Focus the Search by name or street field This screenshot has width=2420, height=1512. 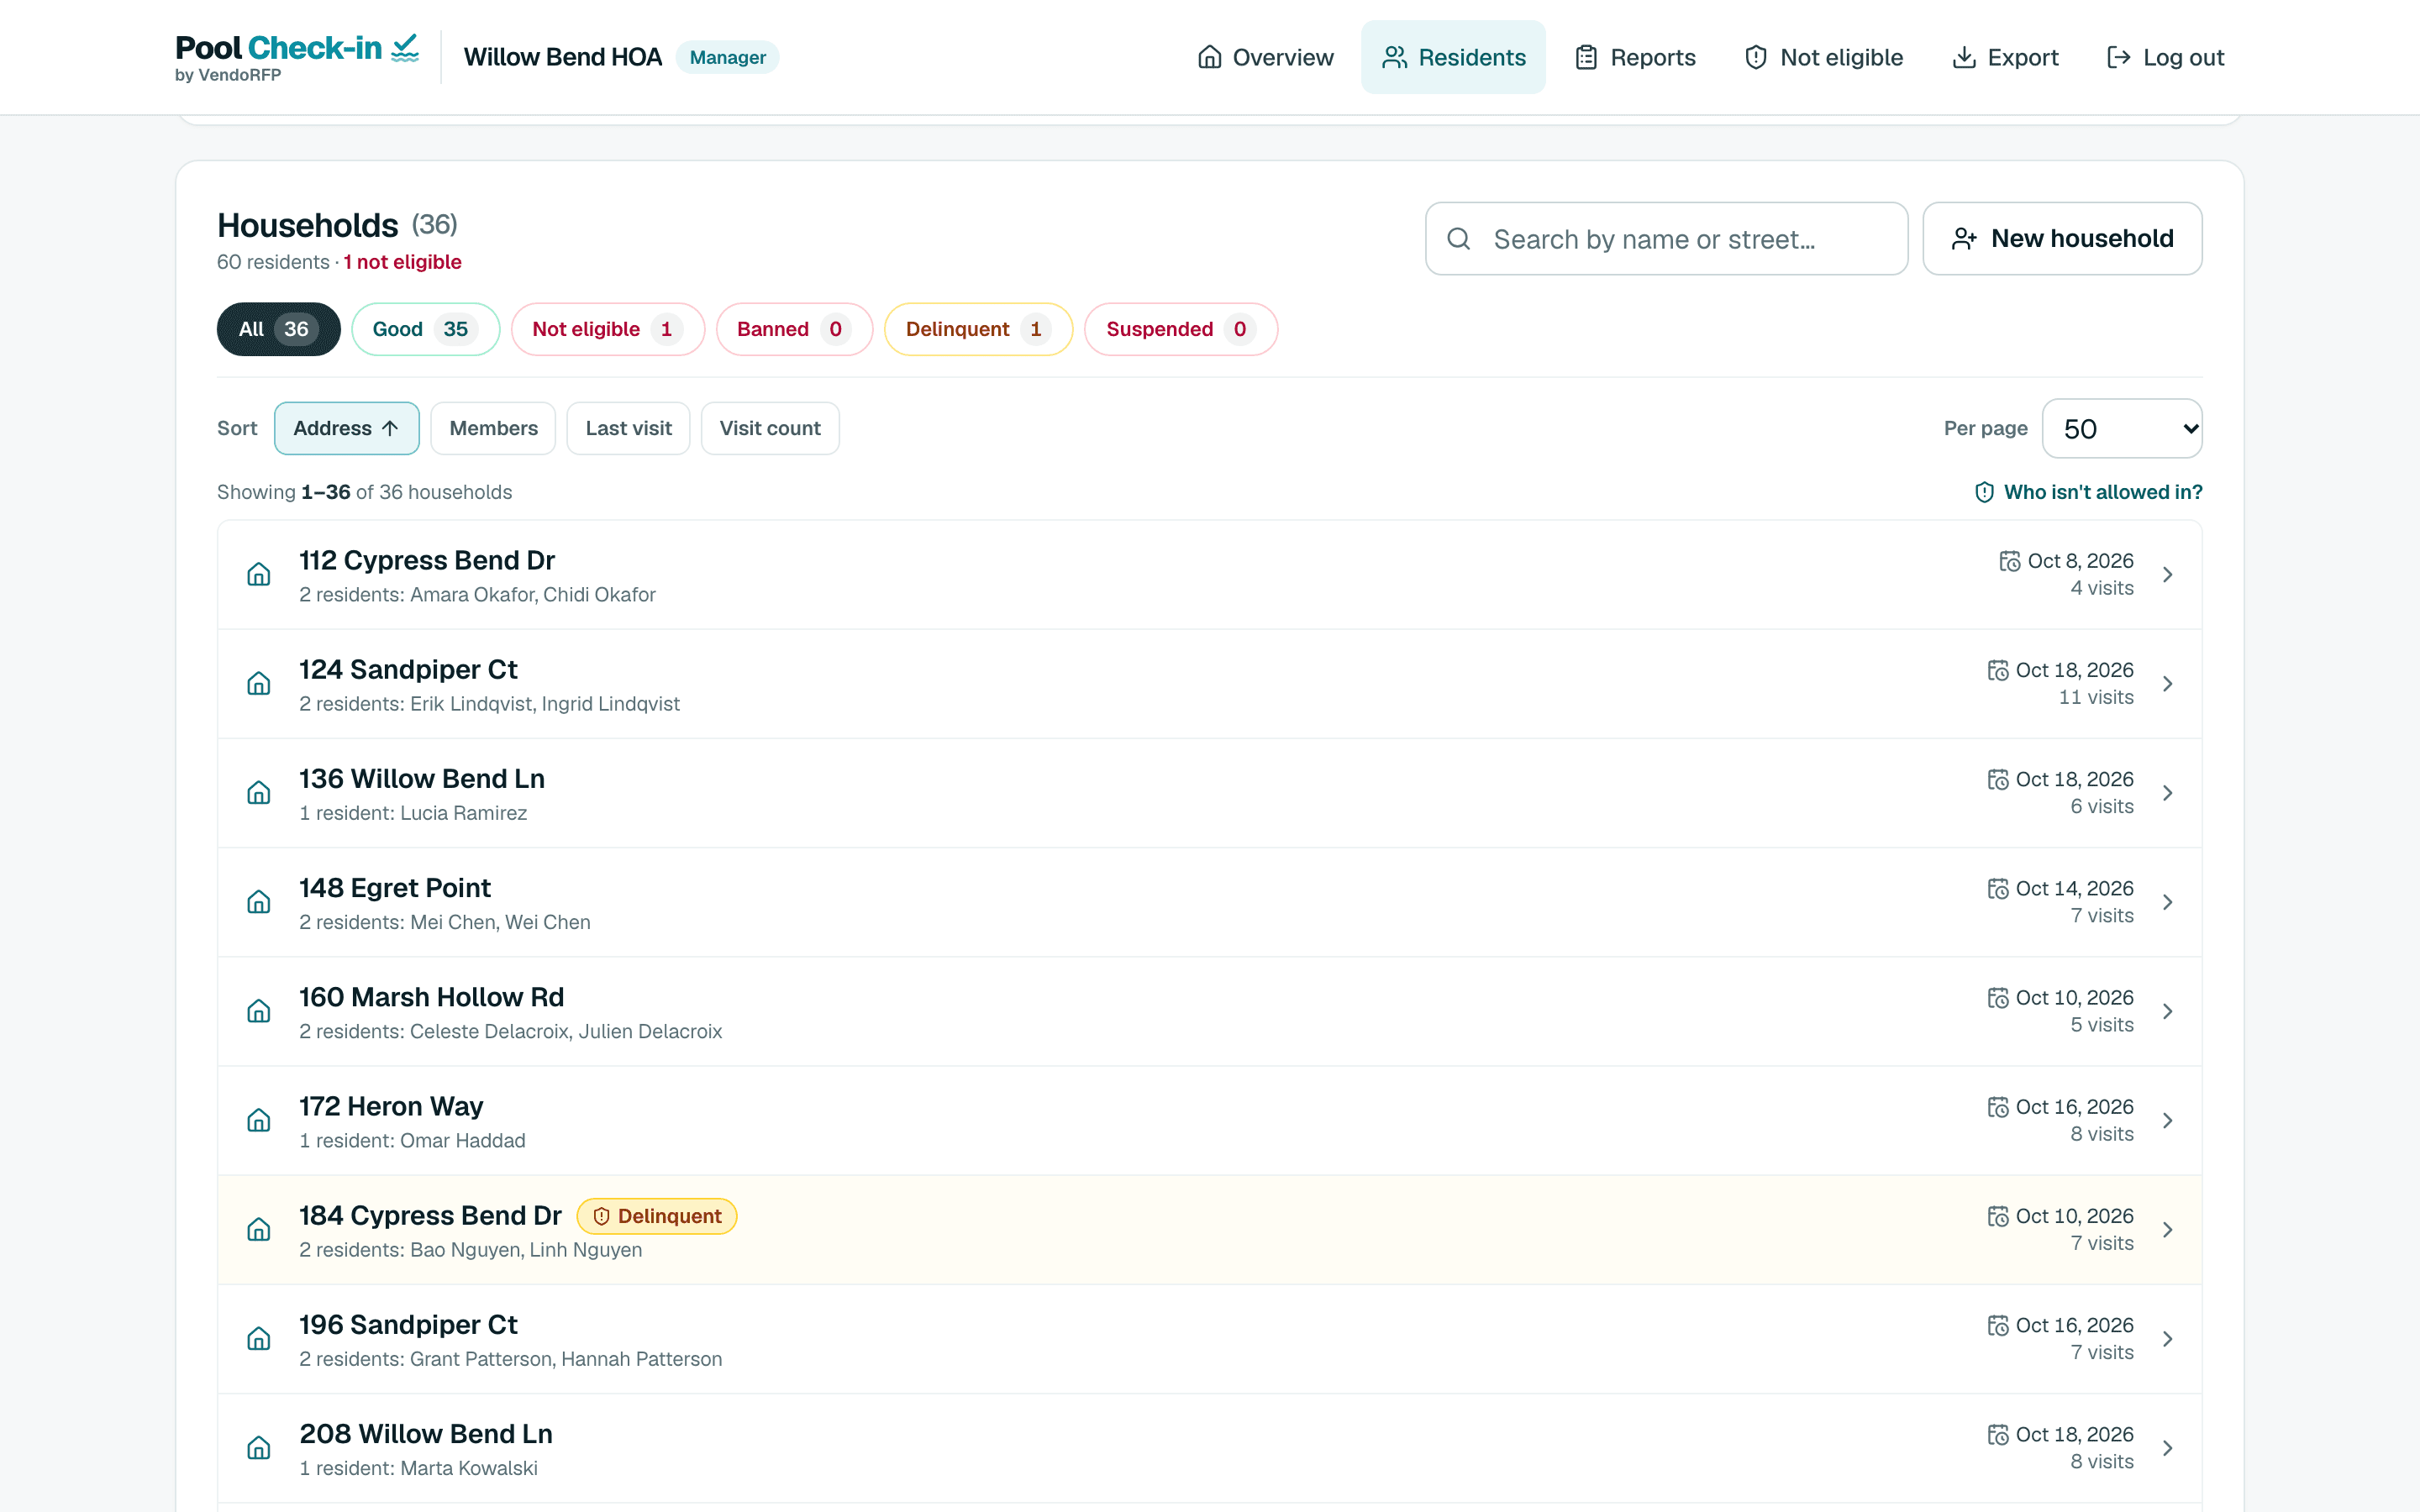pyautogui.click(x=1666, y=239)
